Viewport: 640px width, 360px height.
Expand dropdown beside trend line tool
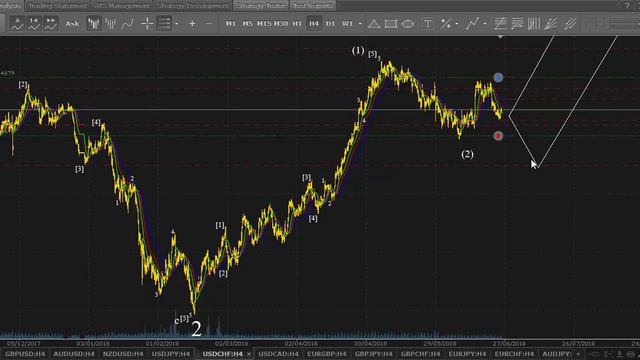click(x=484, y=24)
